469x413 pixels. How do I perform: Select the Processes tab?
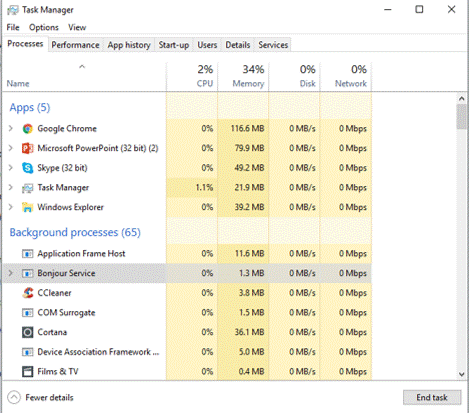25,44
